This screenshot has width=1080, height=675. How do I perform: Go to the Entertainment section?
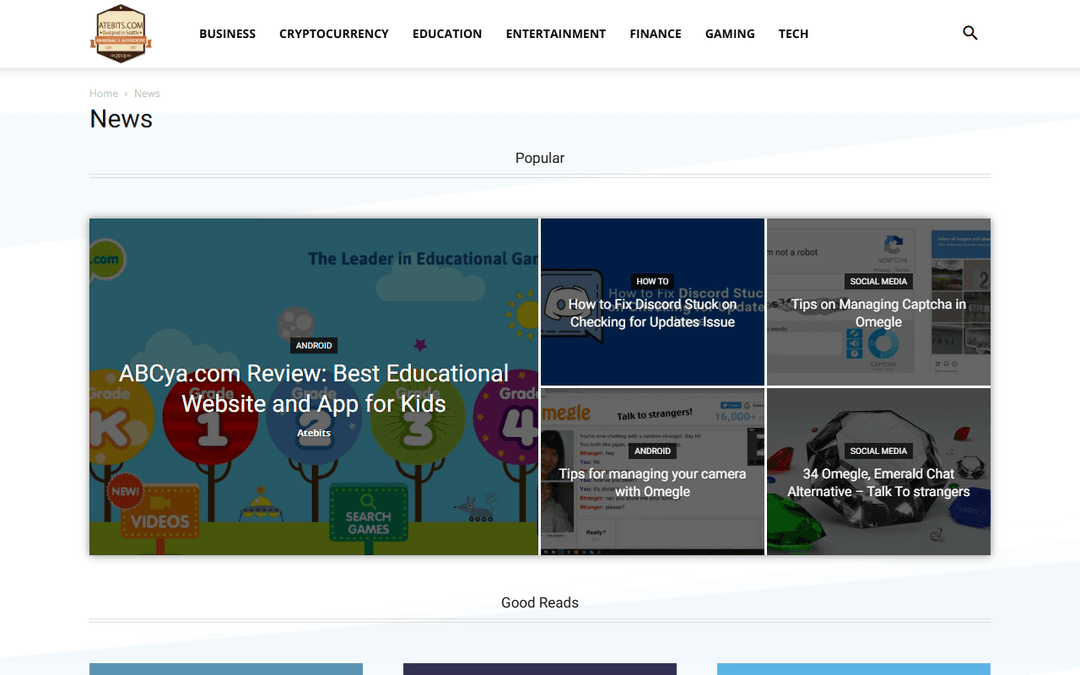(556, 34)
